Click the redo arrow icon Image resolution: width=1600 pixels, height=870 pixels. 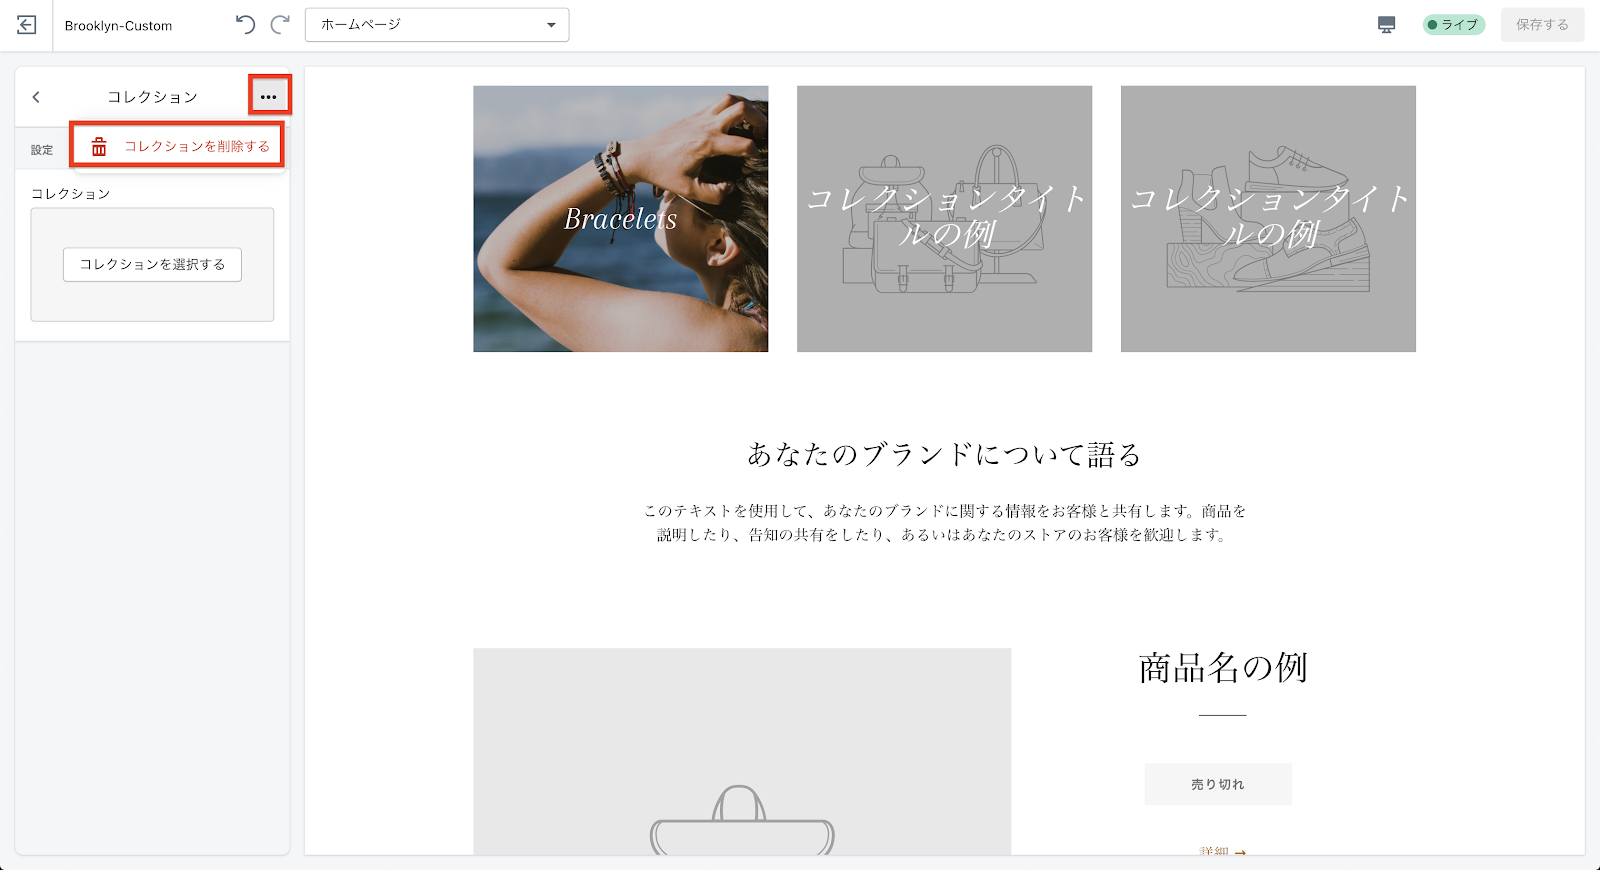tap(281, 25)
